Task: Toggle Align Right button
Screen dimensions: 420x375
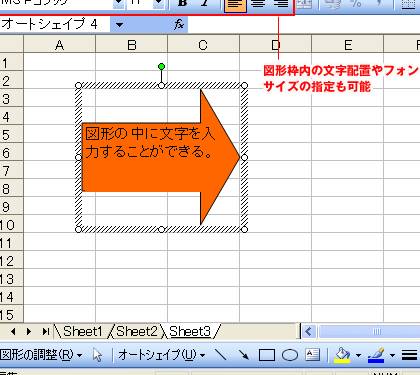Action: 281,4
